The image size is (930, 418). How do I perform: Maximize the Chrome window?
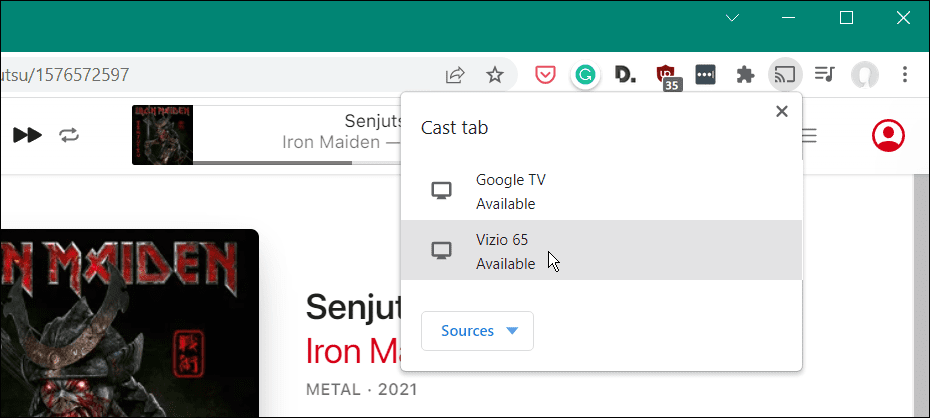coord(846,18)
